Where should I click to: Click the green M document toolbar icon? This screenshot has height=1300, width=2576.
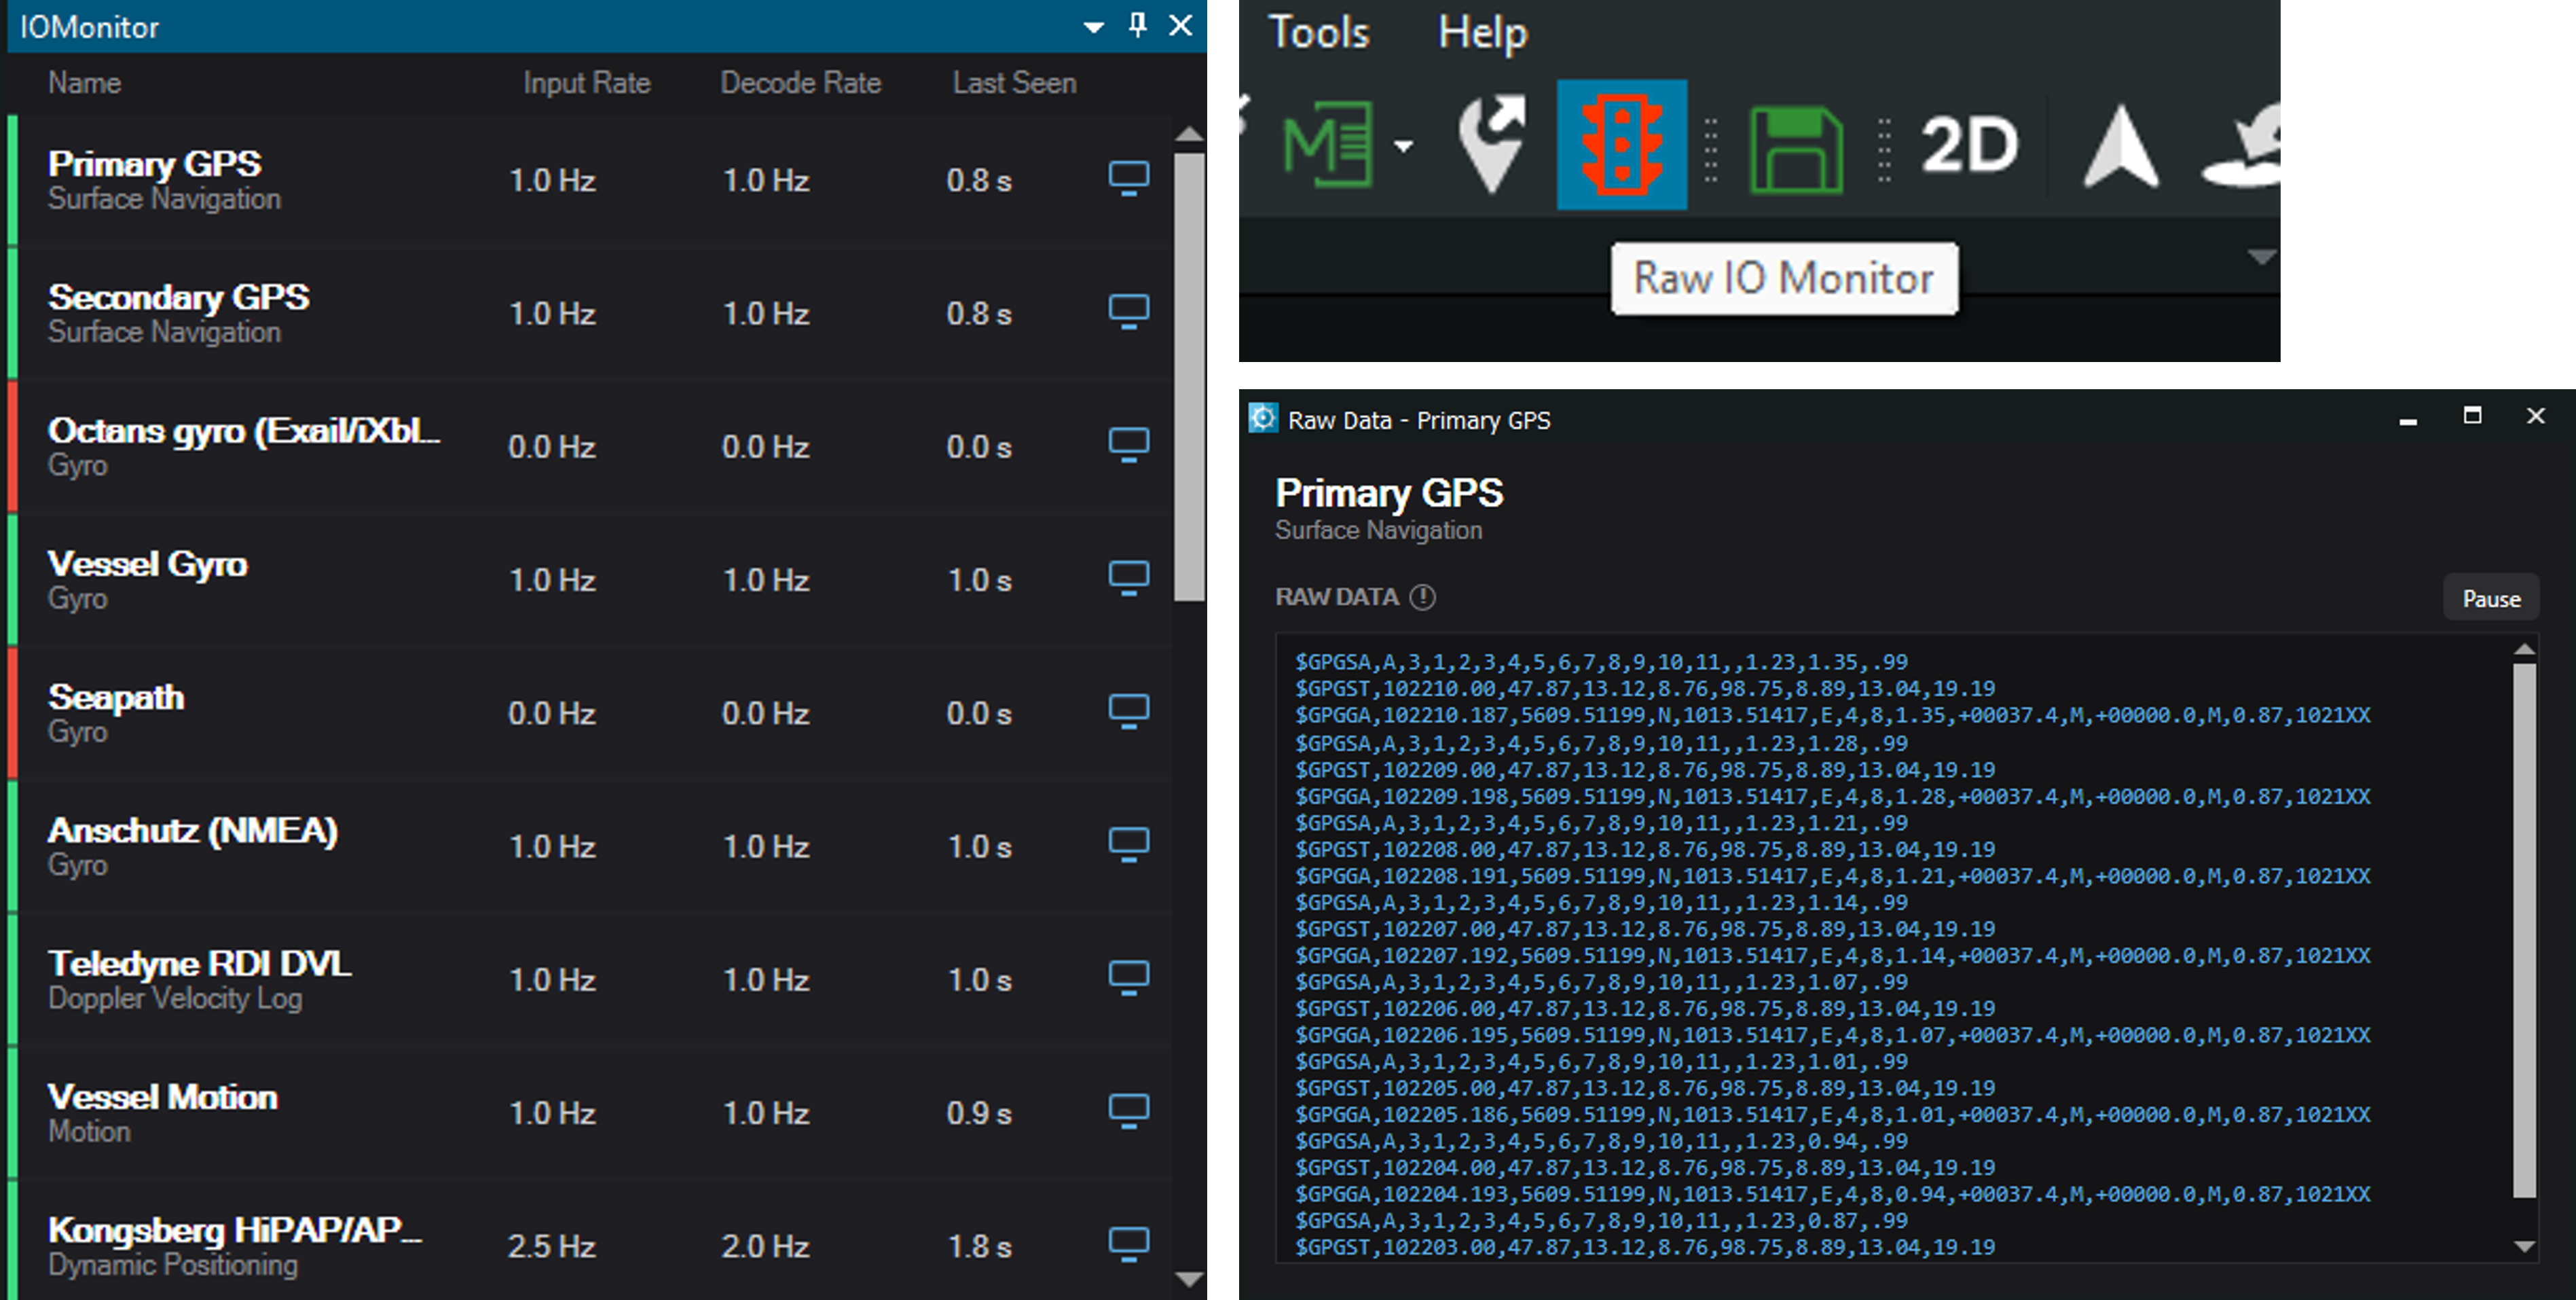(x=1328, y=145)
